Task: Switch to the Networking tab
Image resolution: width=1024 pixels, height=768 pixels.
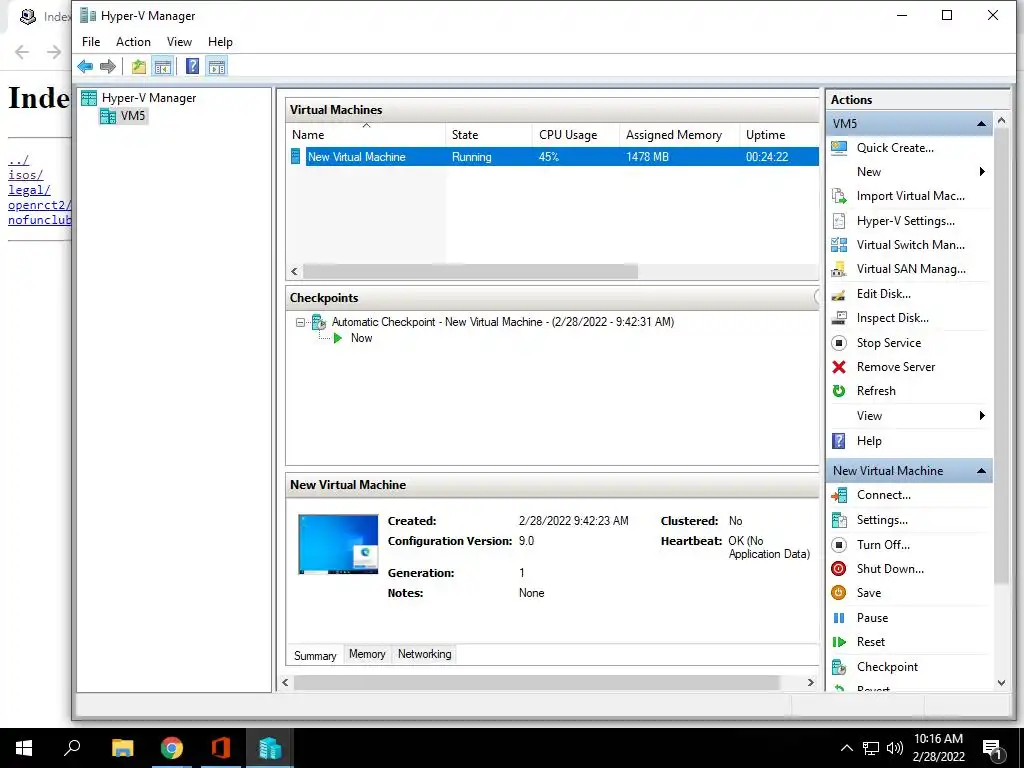Action: 424,654
